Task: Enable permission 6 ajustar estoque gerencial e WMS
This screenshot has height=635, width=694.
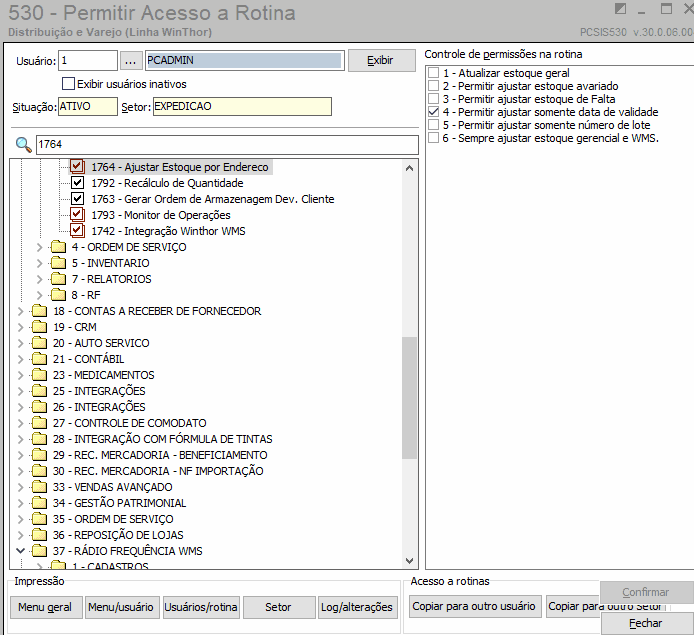Action: click(x=433, y=138)
